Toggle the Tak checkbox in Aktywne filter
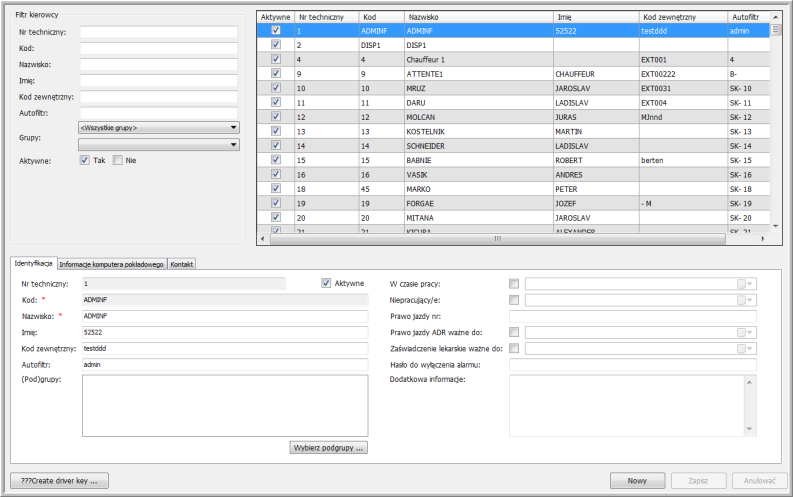Image resolution: width=793 pixels, height=497 pixels. (x=85, y=160)
